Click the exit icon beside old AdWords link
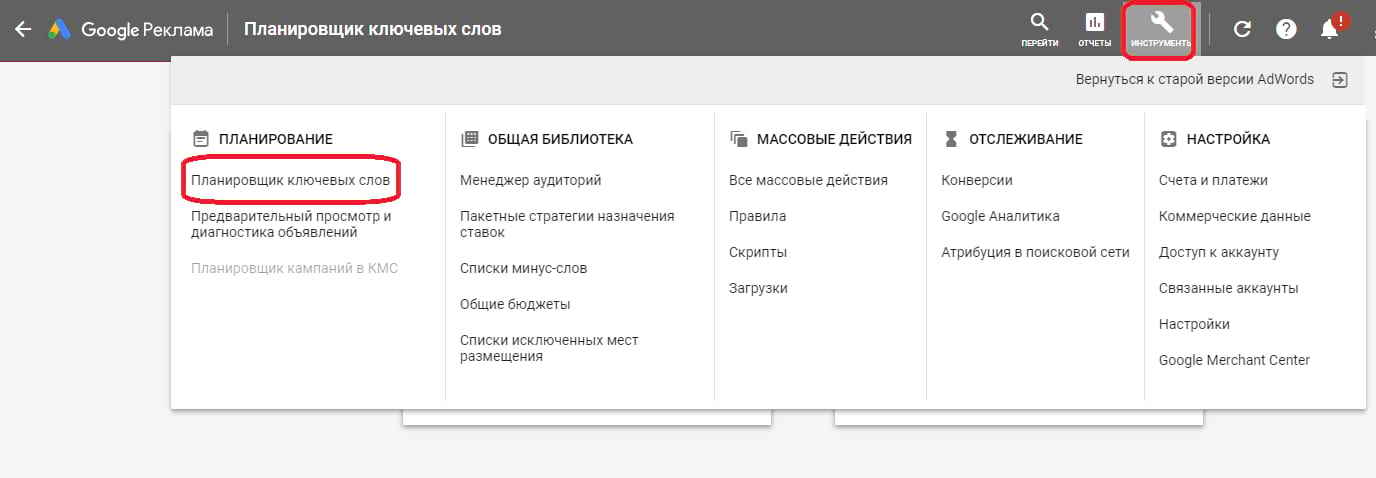1376x478 pixels. (1340, 80)
